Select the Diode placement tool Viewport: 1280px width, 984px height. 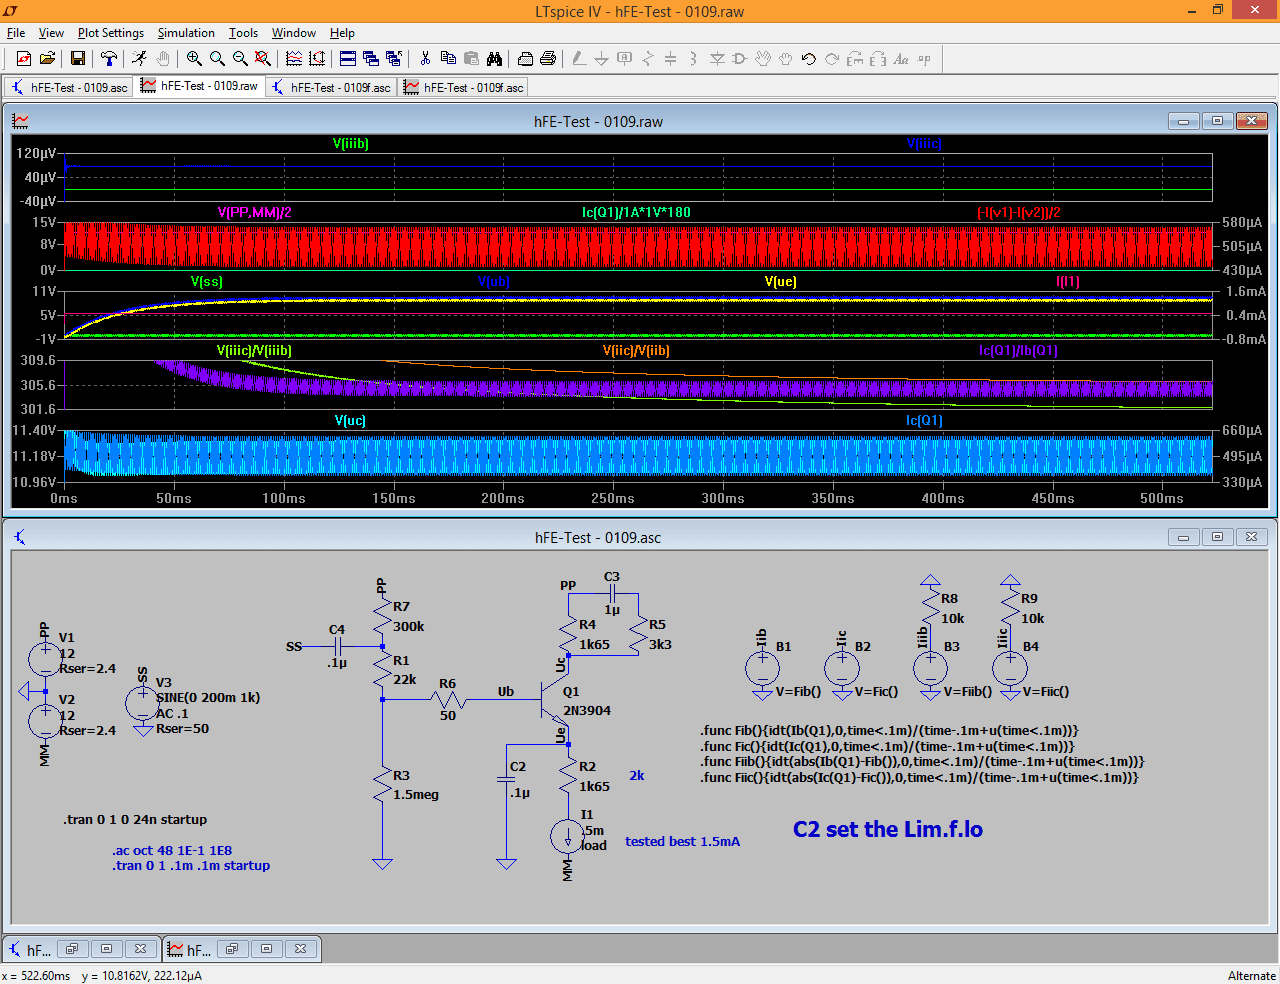coord(717,59)
